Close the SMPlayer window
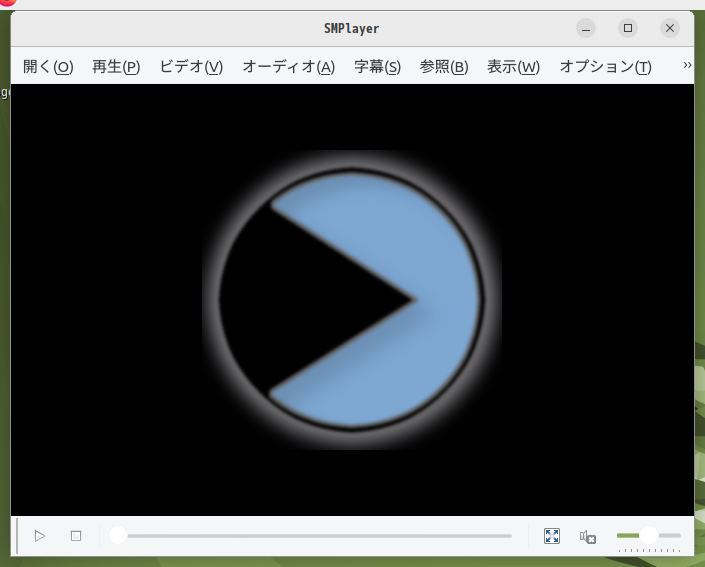The height and width of the screenshot is (567, 705). [670, 28]
